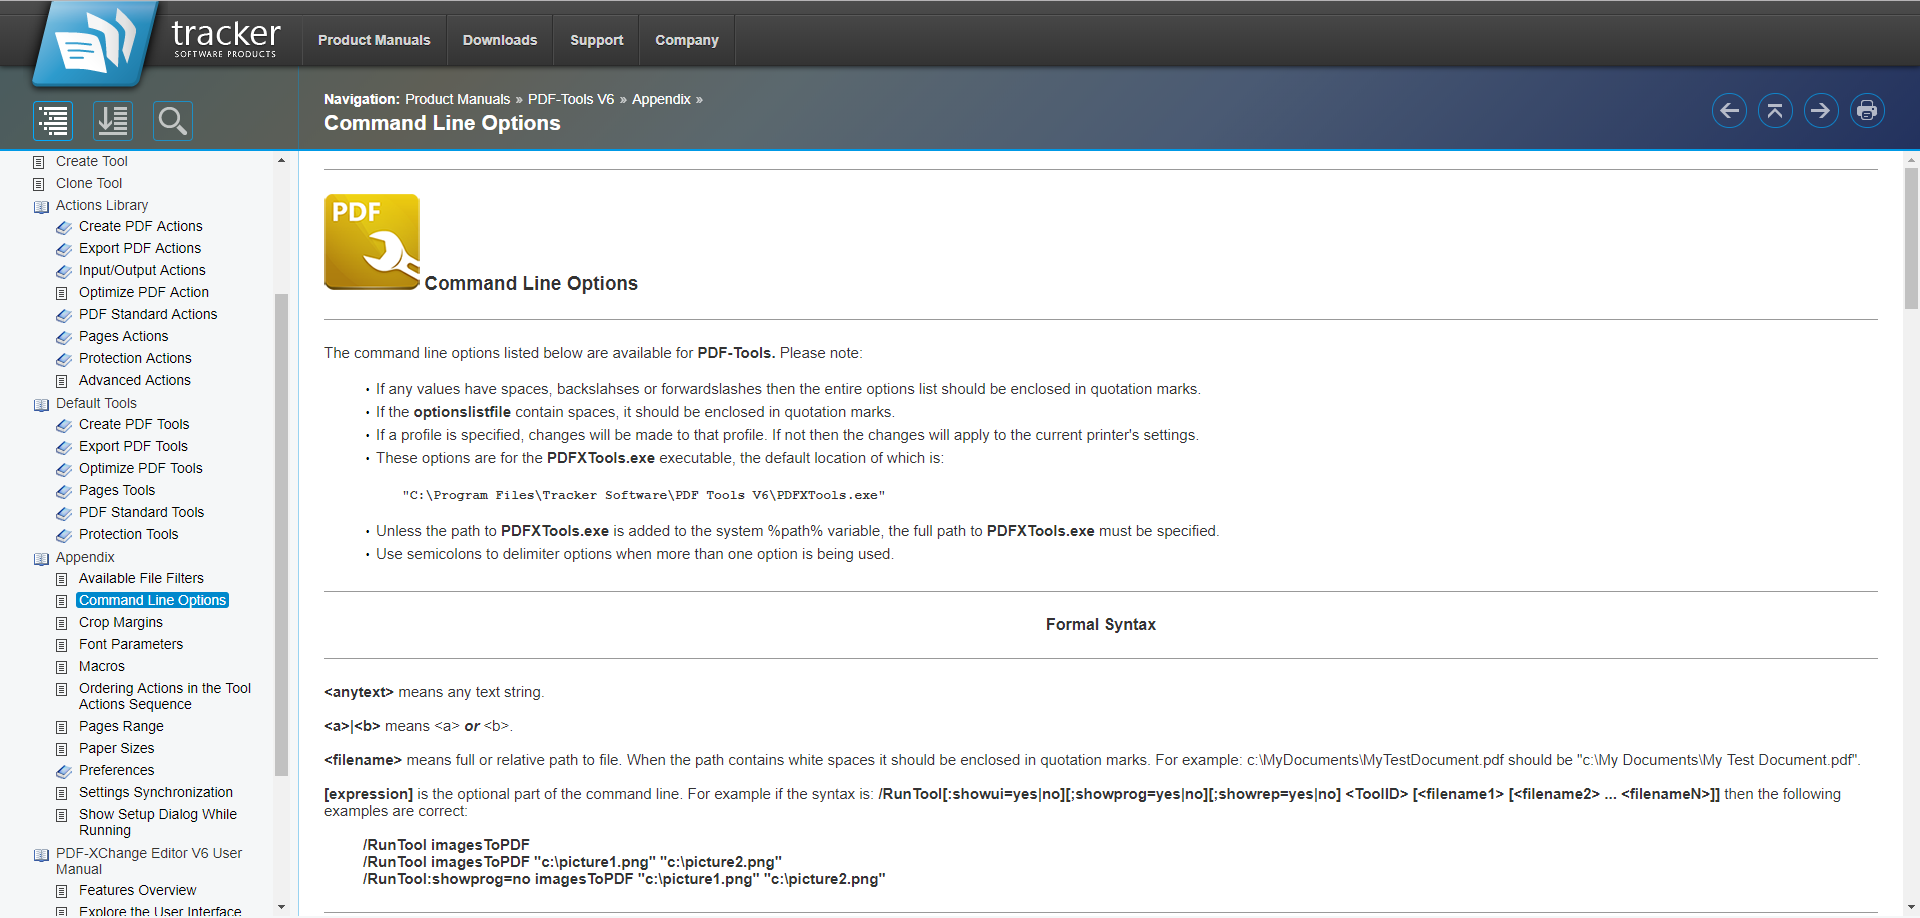Collapse PDF-XChange Editor V6 User Manual node

41,855
